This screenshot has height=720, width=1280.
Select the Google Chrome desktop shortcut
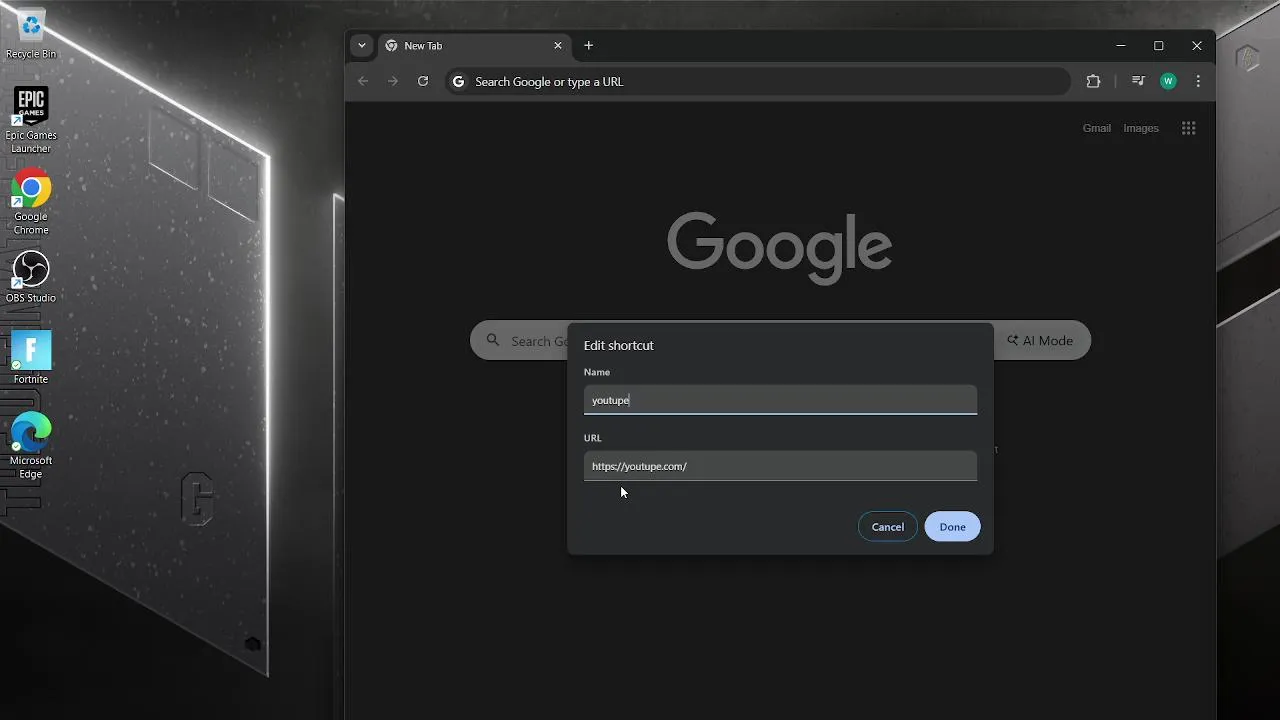(31, 202)
